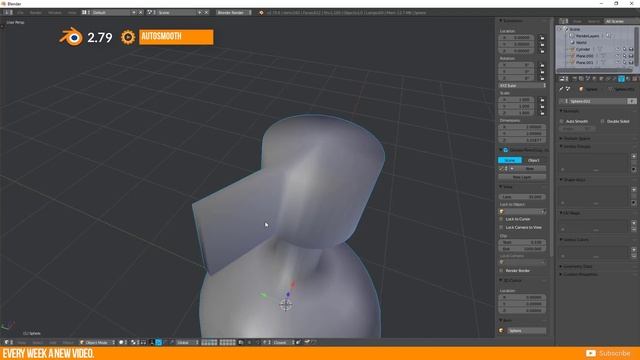Expand the Texture Space panel

pyautogui.click(x=577, y=138)
